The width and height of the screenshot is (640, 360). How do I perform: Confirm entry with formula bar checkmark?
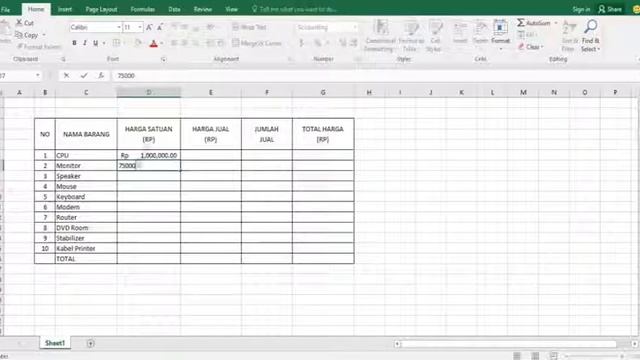pos(84,76)
